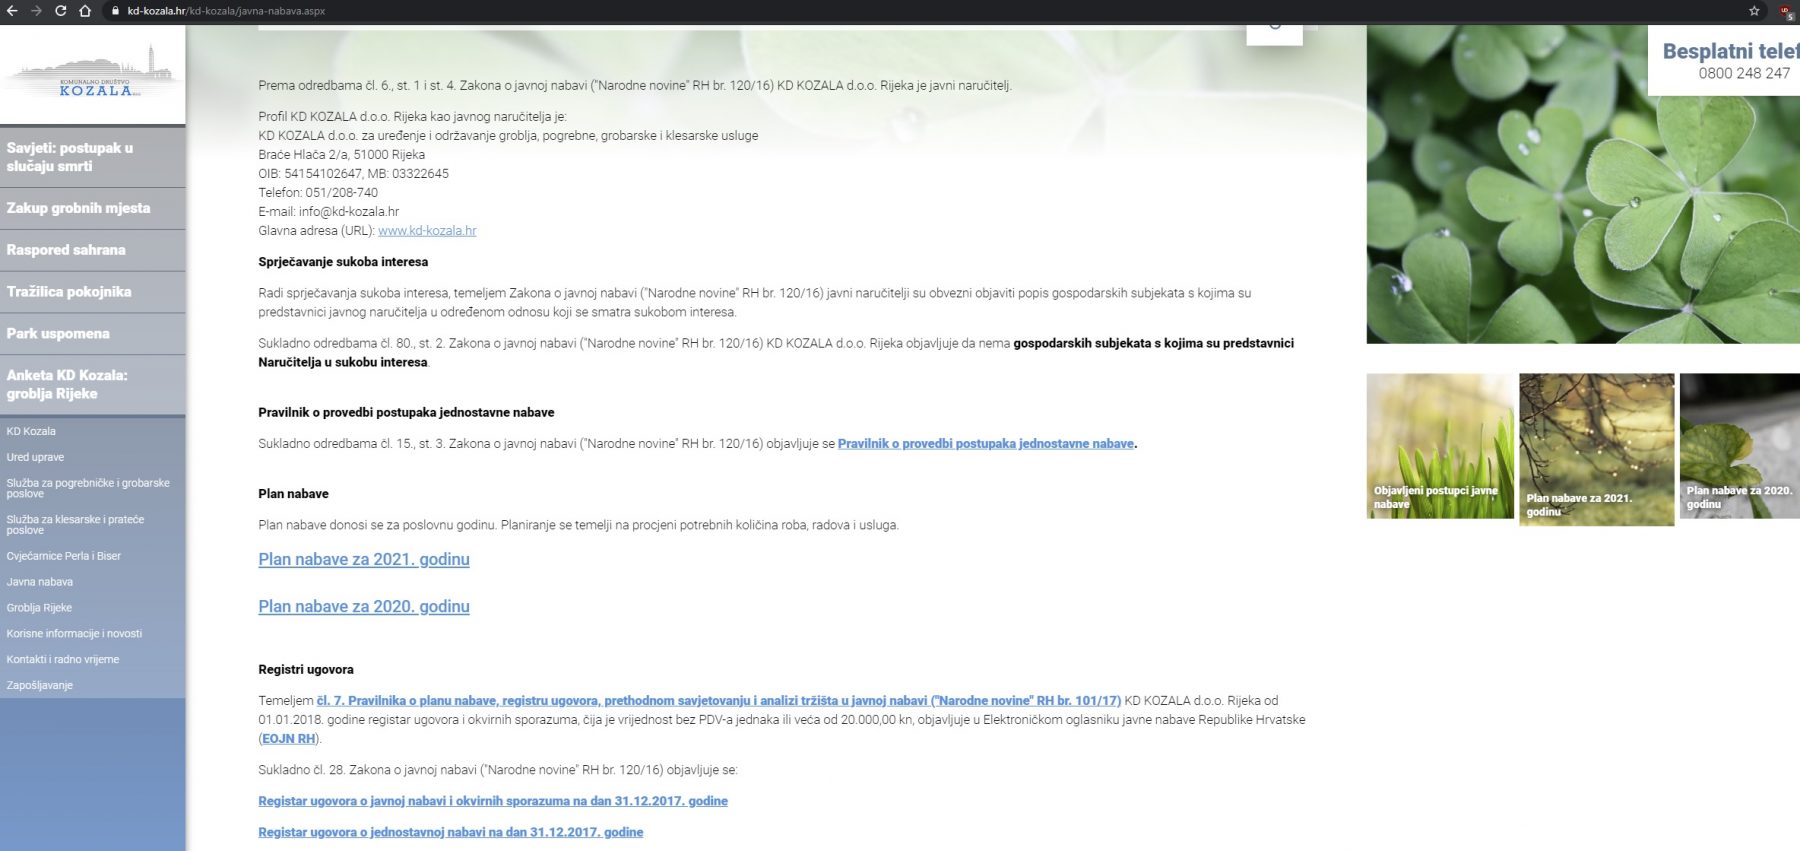Bookmark the page with the star icon
This screenshot has width=1800, height=851.
[1754, 11]
